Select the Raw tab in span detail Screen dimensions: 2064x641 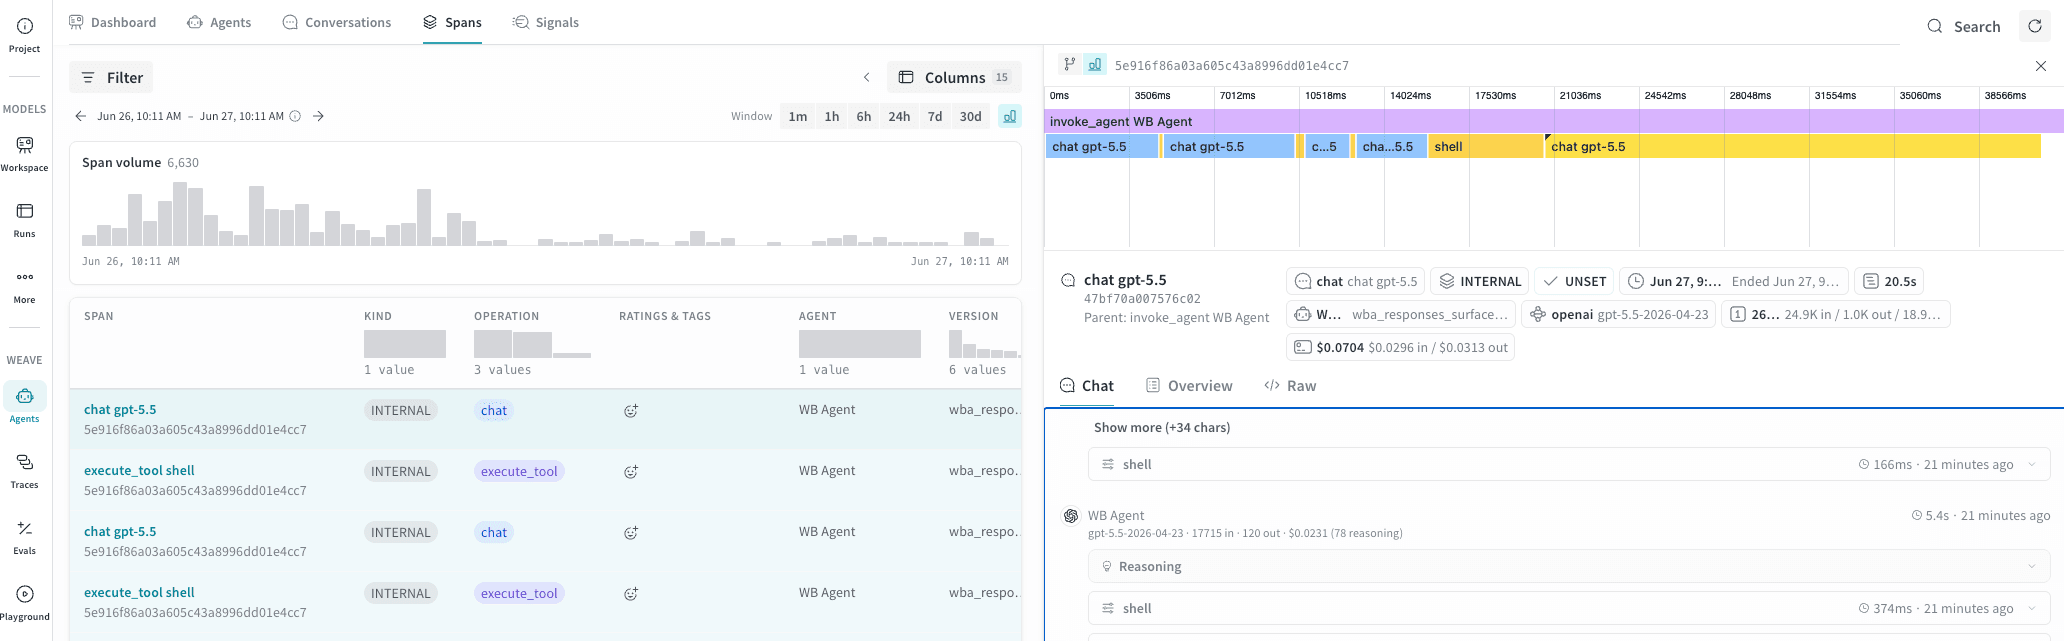(x=1290, y=386)
